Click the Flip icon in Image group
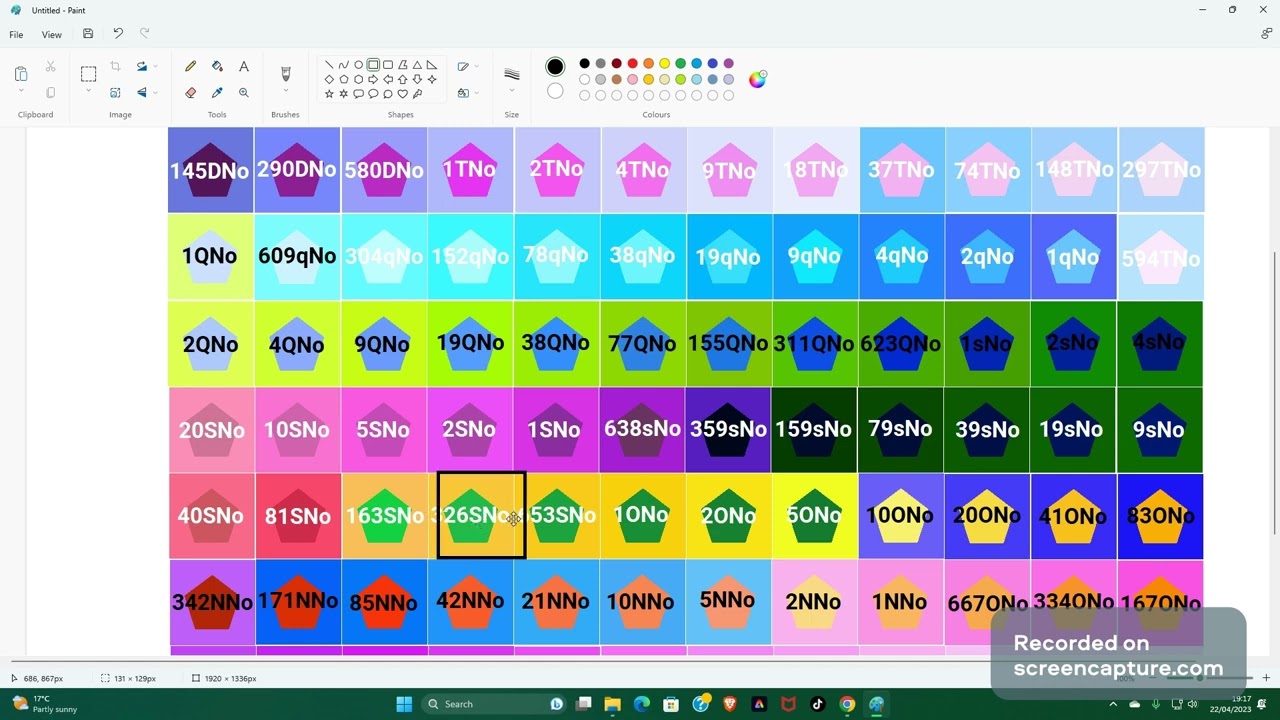Image resolution: width=1280 pixels, height=720 pixels. coord(141,93)
